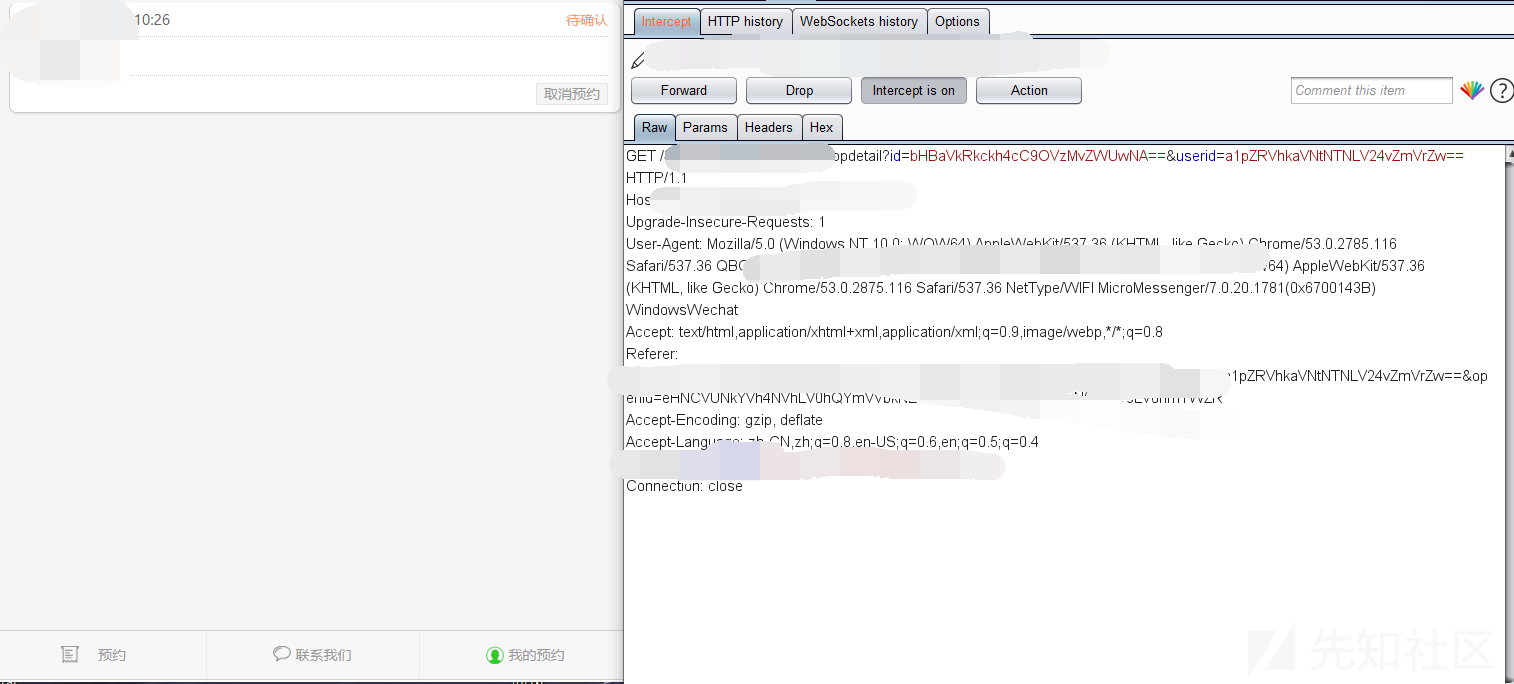The image size is (1514, 684).
Task: Click the 'Accept-Encoding: gzip, deflate' header line
Action: pos(726,420)
